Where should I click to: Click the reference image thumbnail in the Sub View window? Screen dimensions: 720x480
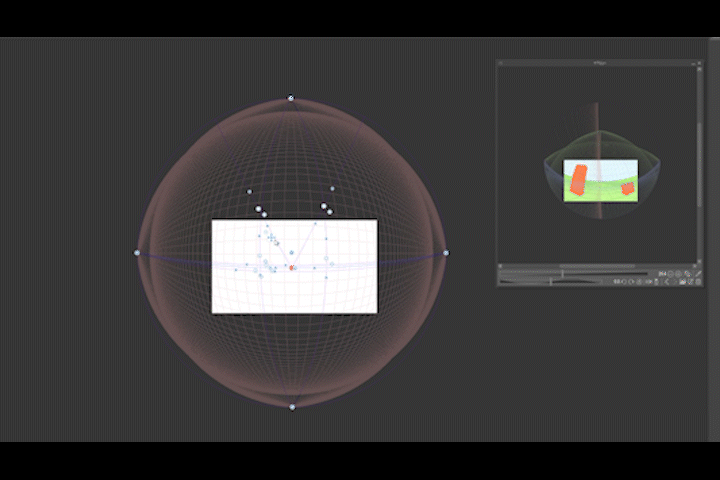tap(601, 181)
